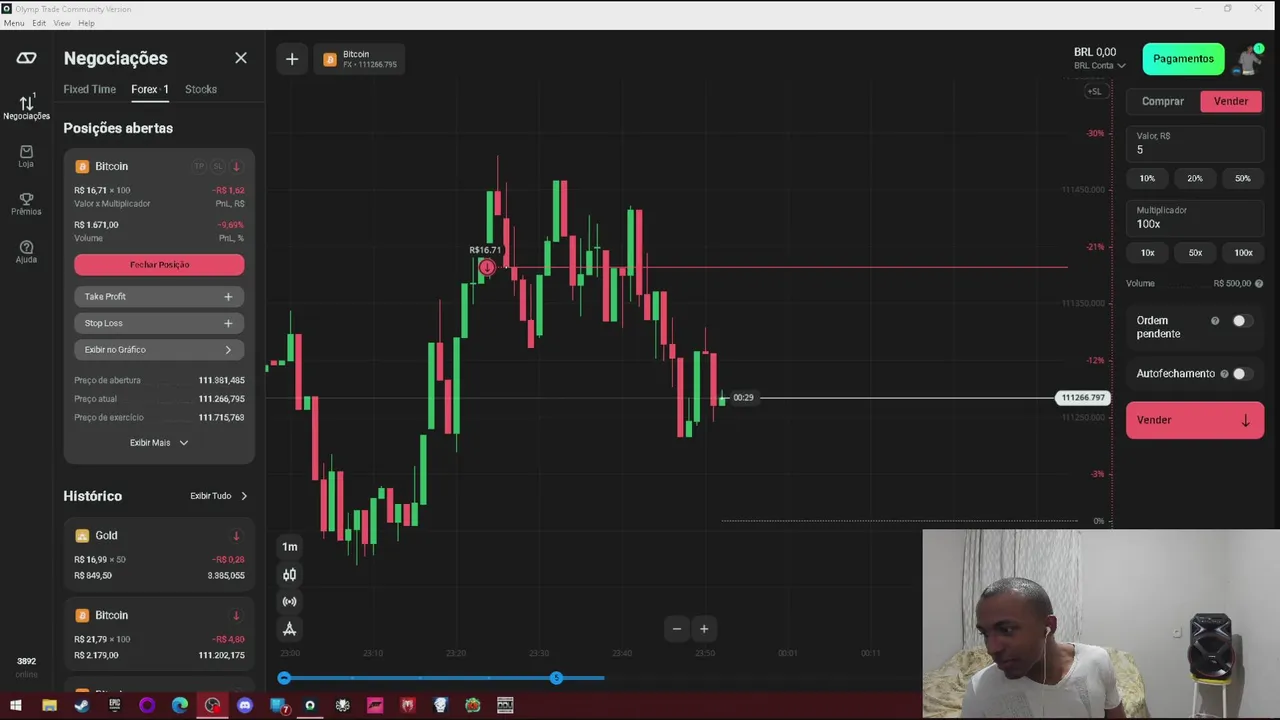This screenshot has height=720, width=1280.
Task: Open chart type candlestick icon
Action: (289, 574)
